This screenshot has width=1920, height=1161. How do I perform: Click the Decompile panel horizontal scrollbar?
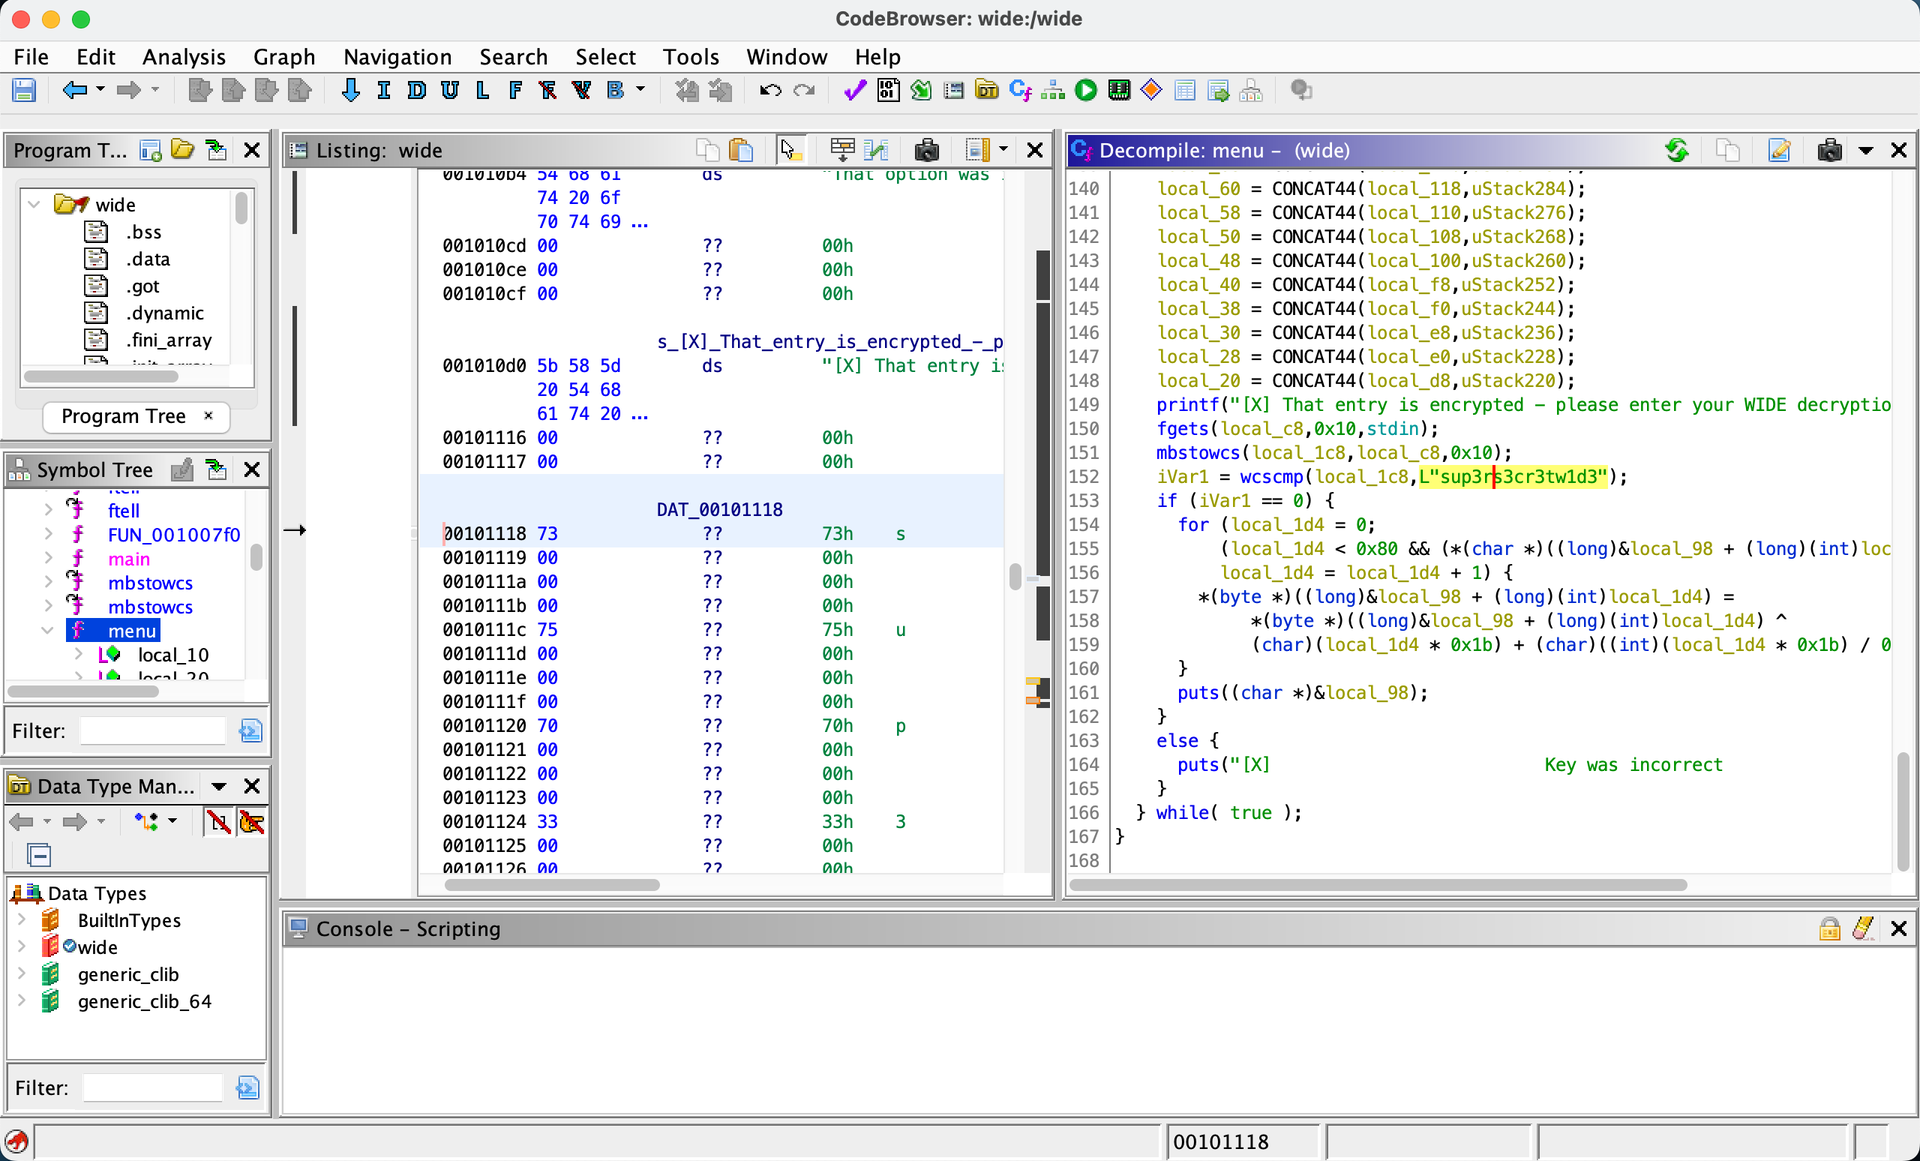tap(1378, 885)
